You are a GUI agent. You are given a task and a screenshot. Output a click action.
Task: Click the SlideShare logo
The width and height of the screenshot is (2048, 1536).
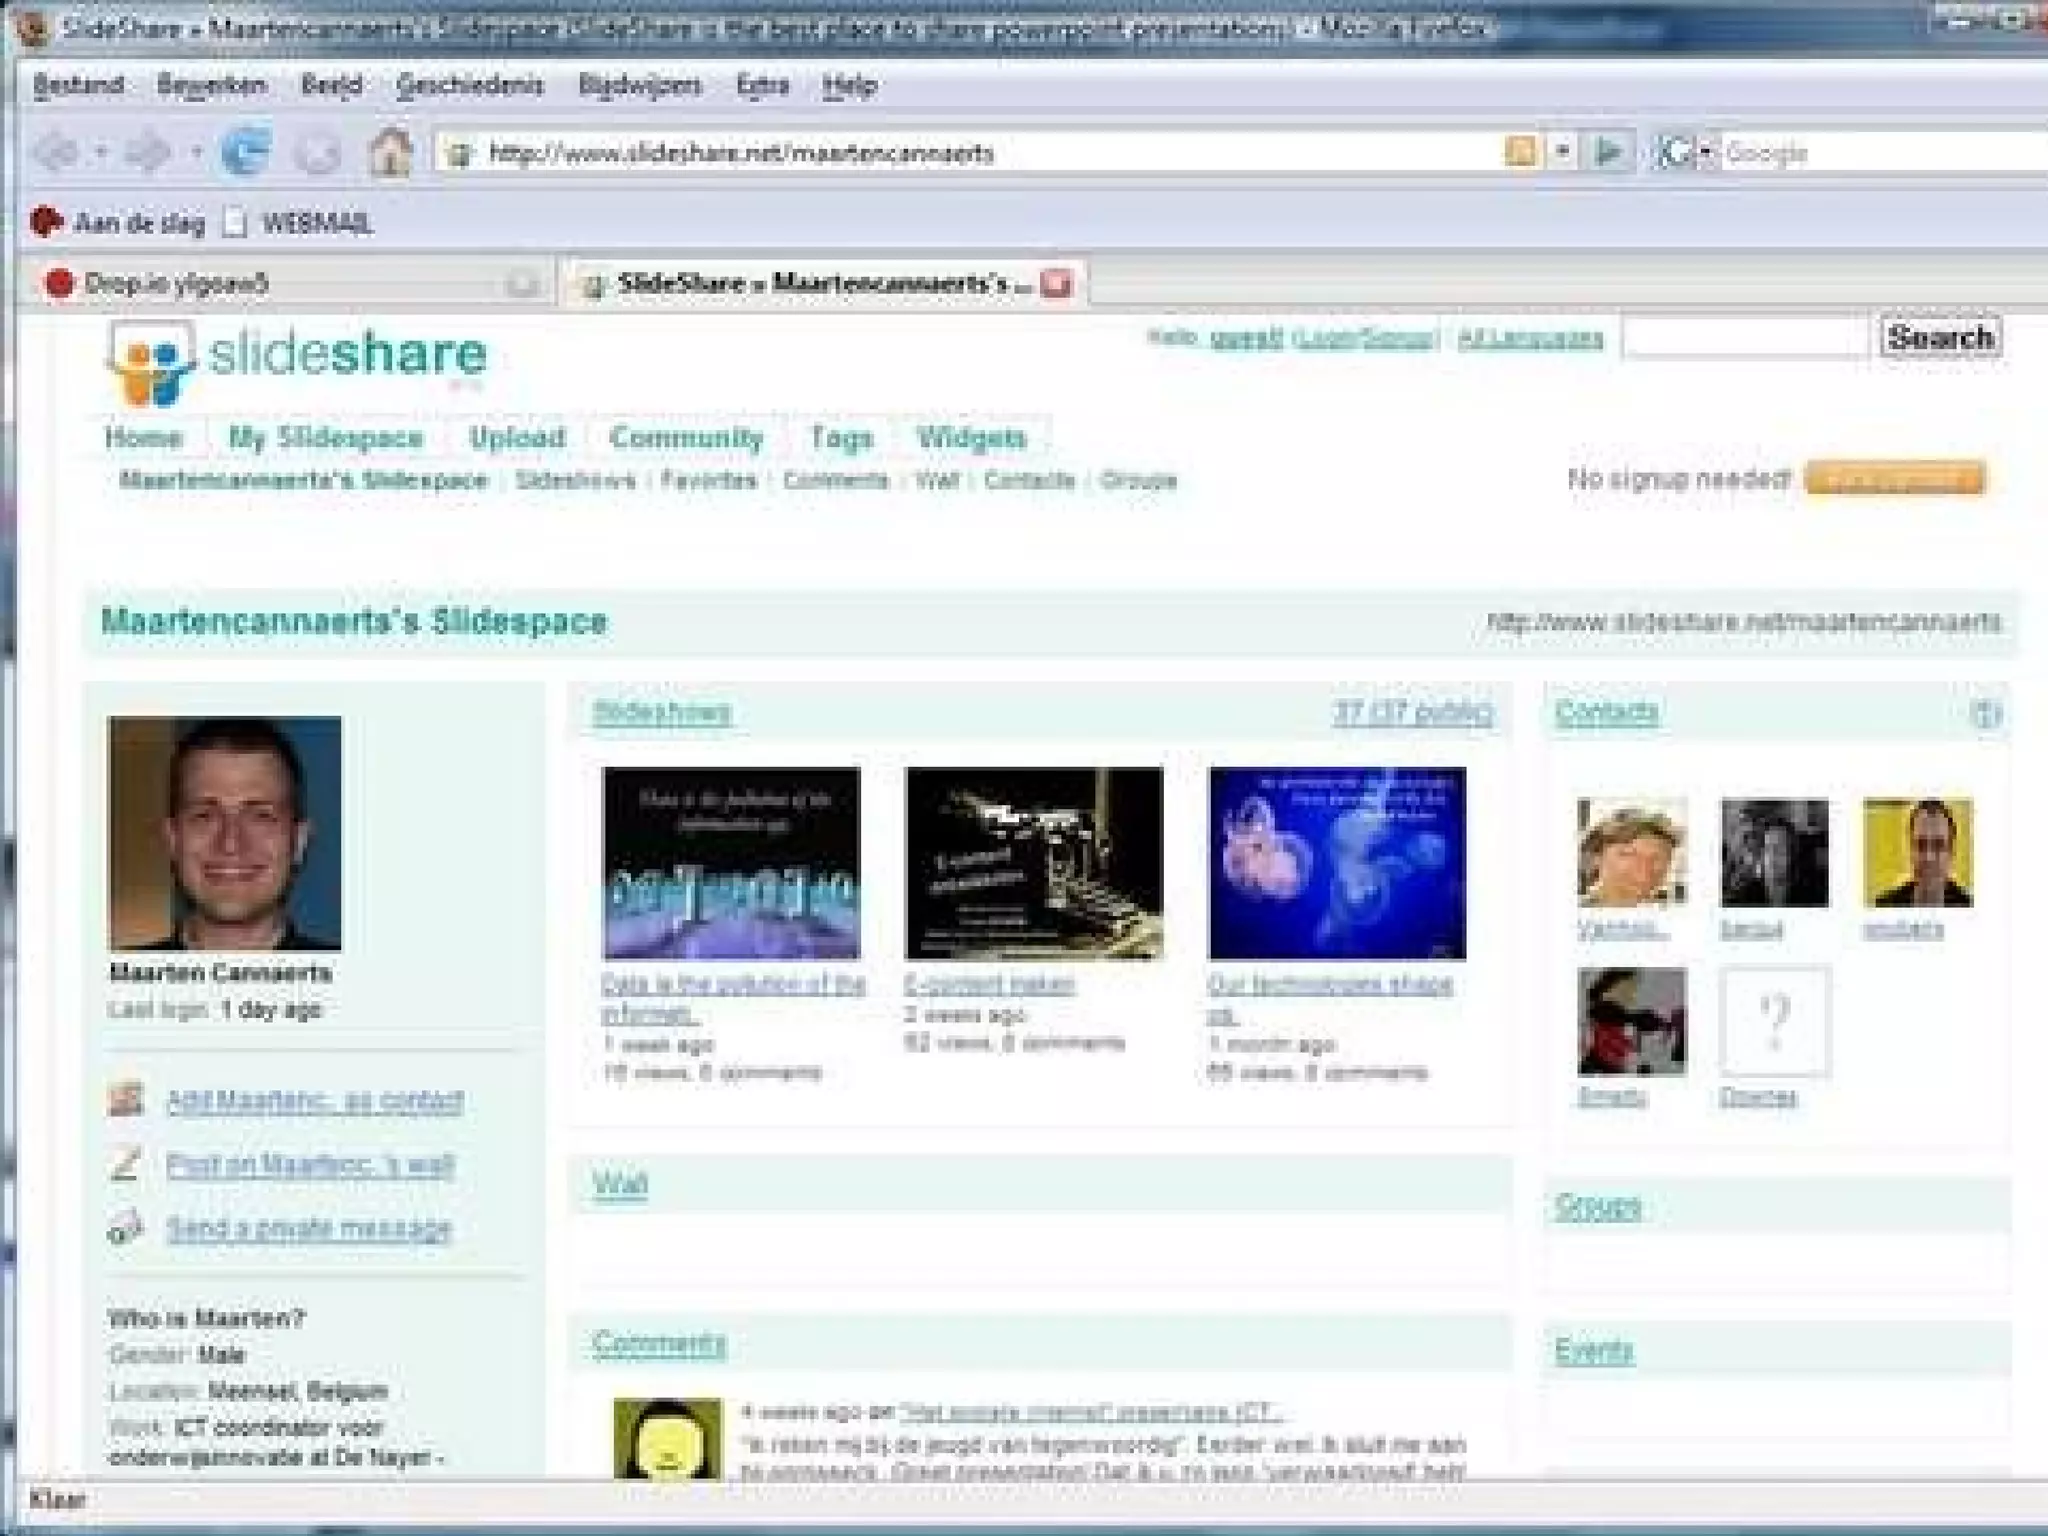297,360
